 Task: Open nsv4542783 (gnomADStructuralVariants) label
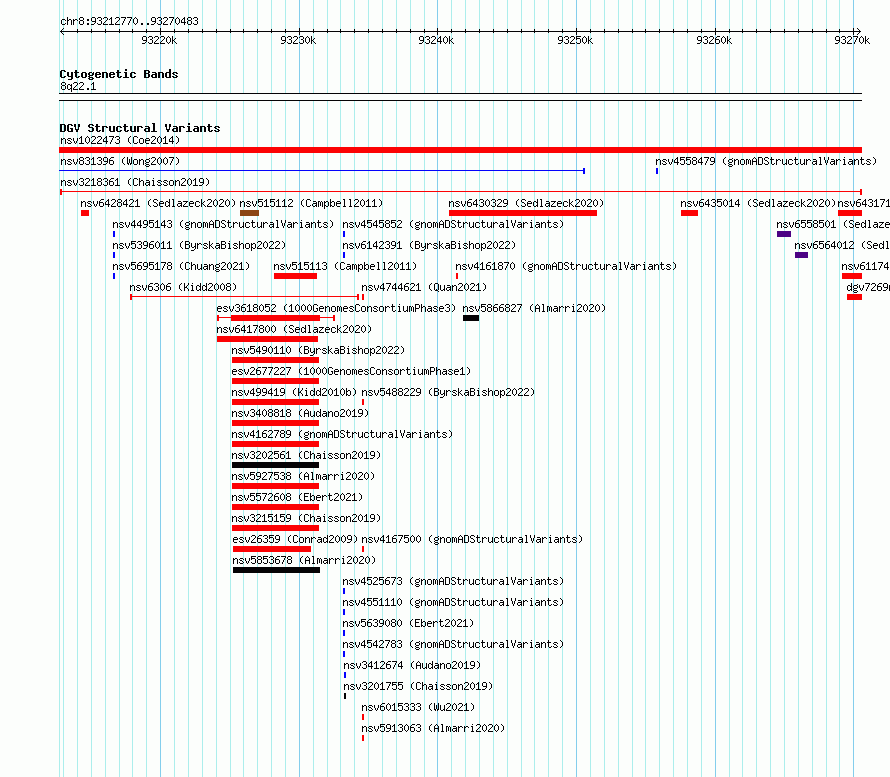[x=453, y=644]
